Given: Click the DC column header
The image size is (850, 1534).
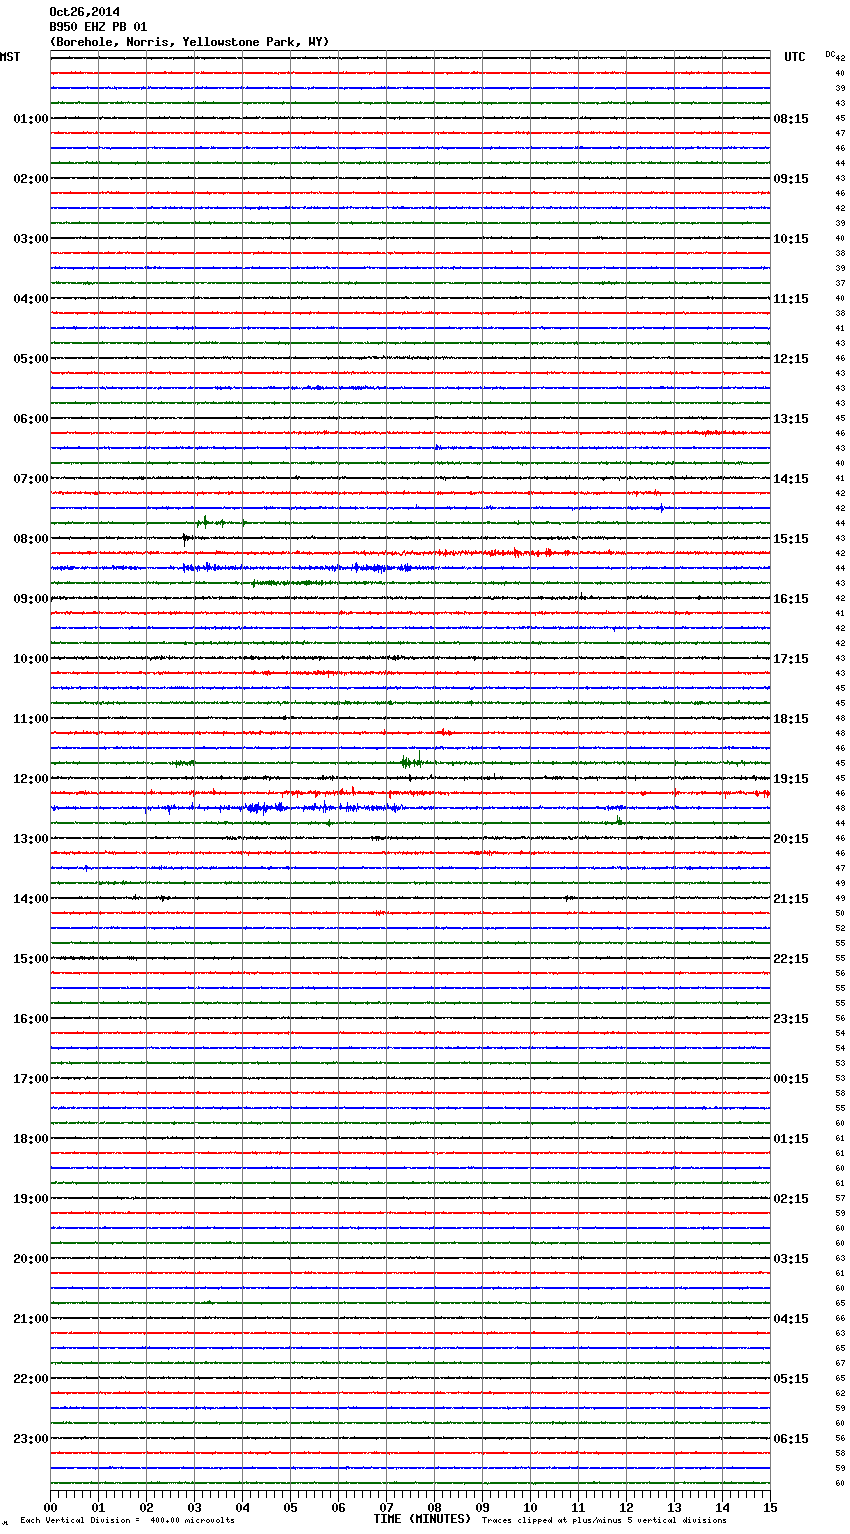Looking at the screenshot, I should [x=830, y=54].
